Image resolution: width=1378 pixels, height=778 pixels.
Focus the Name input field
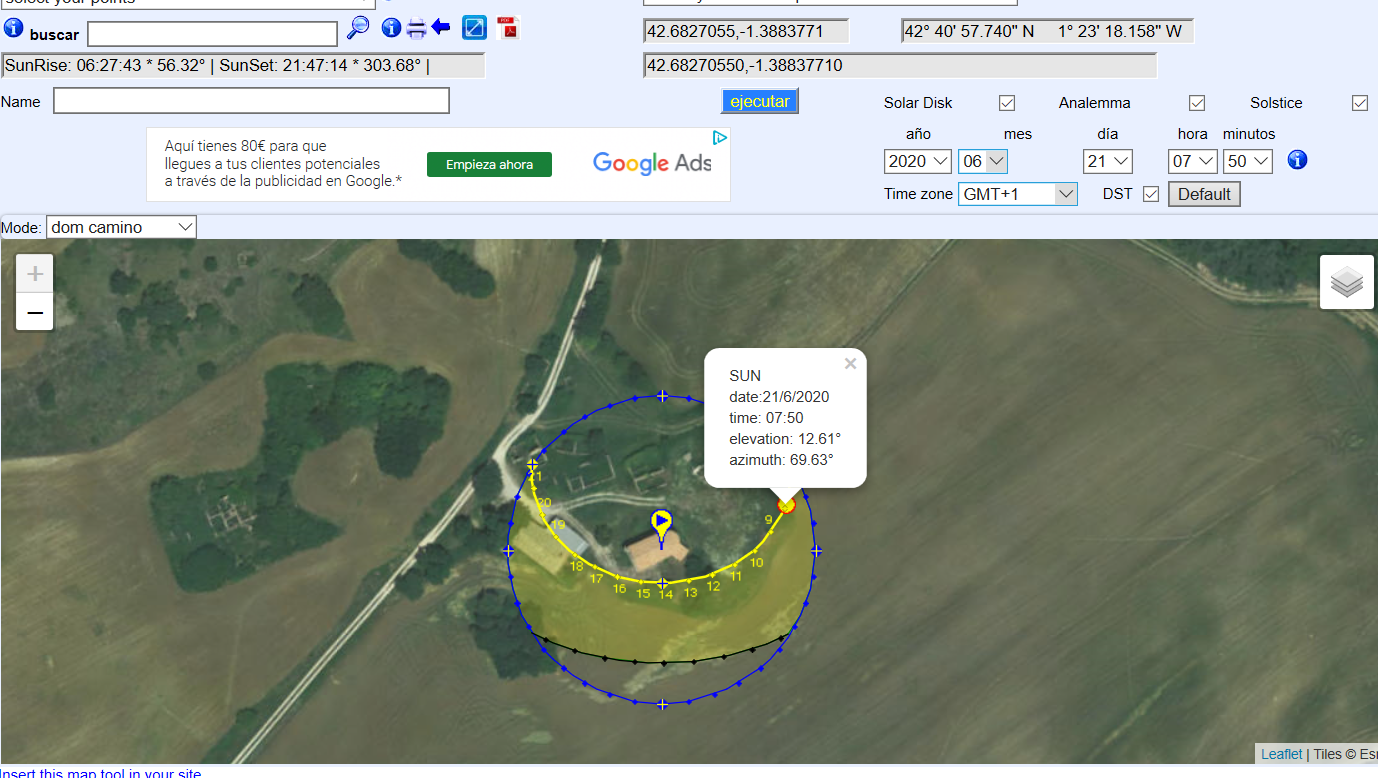tap(251, 101)
